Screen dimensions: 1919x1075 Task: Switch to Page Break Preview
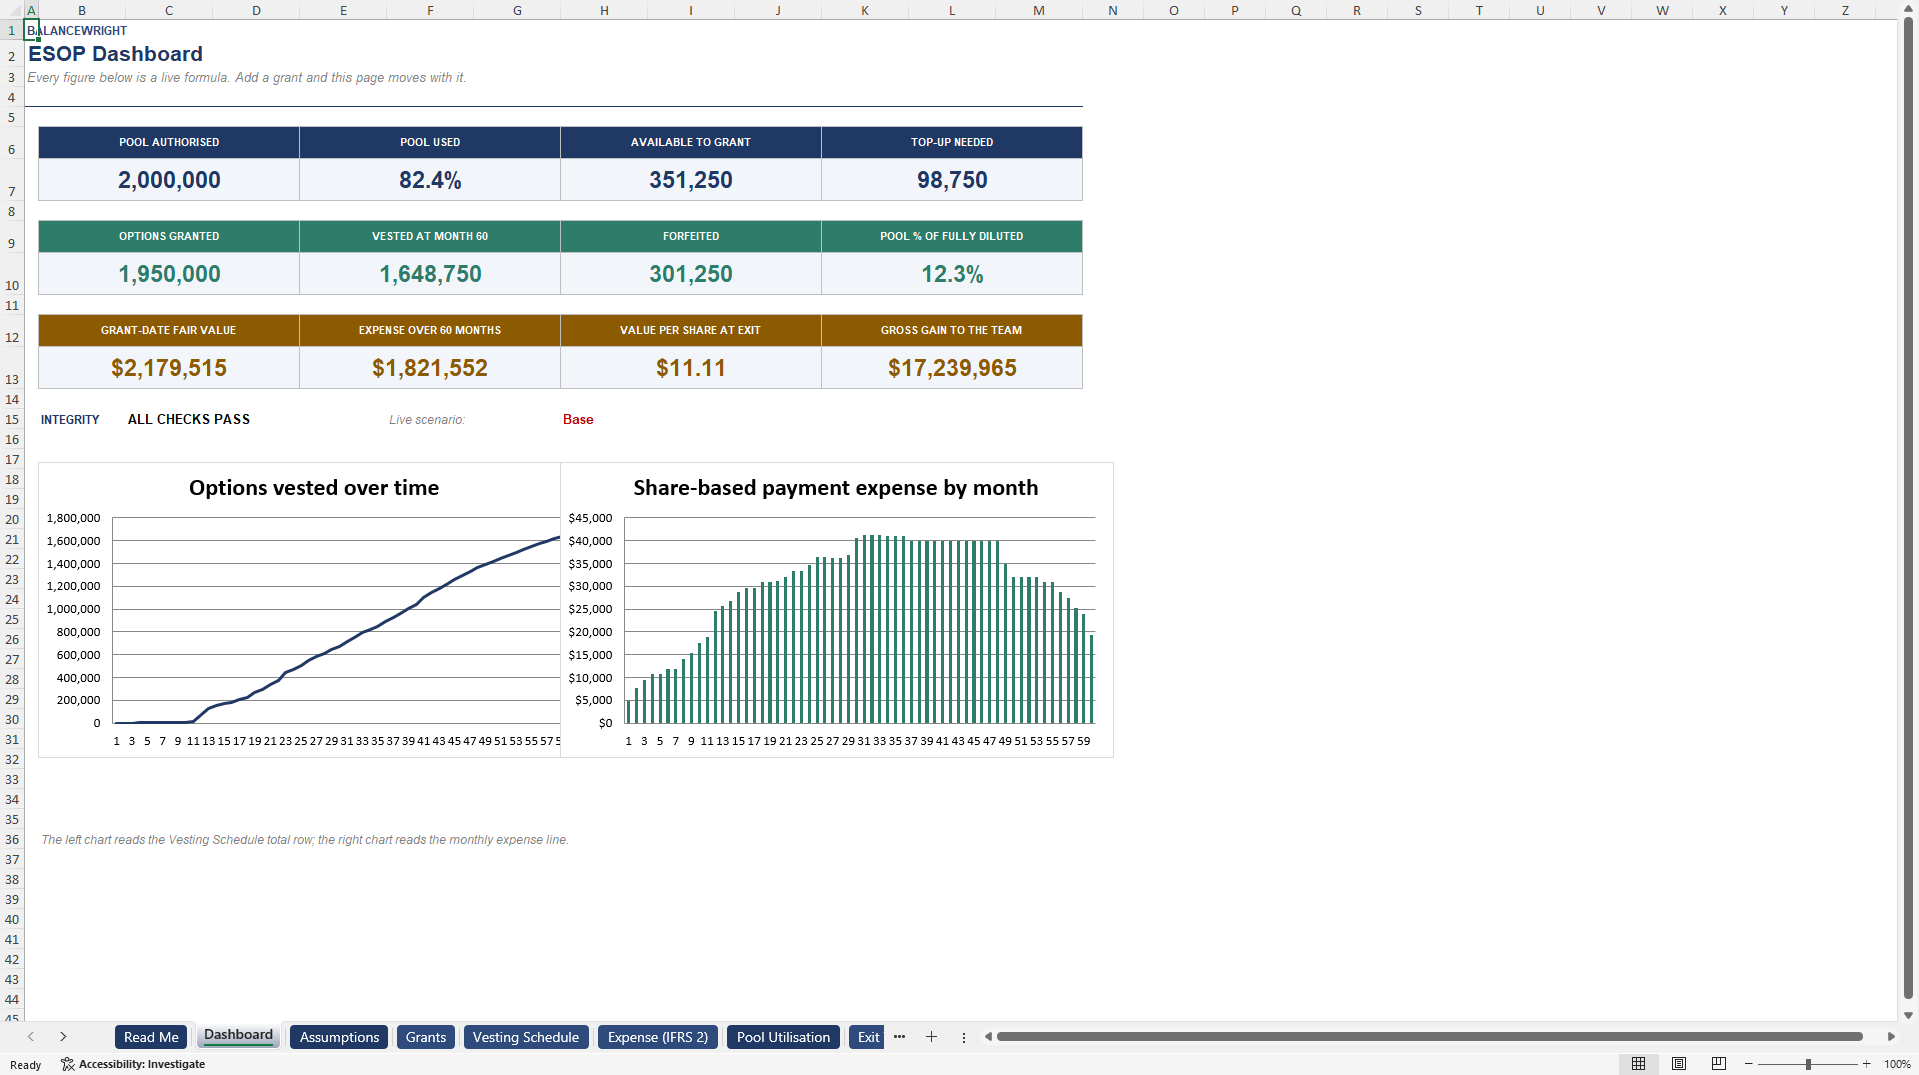click(1719, 1064)
